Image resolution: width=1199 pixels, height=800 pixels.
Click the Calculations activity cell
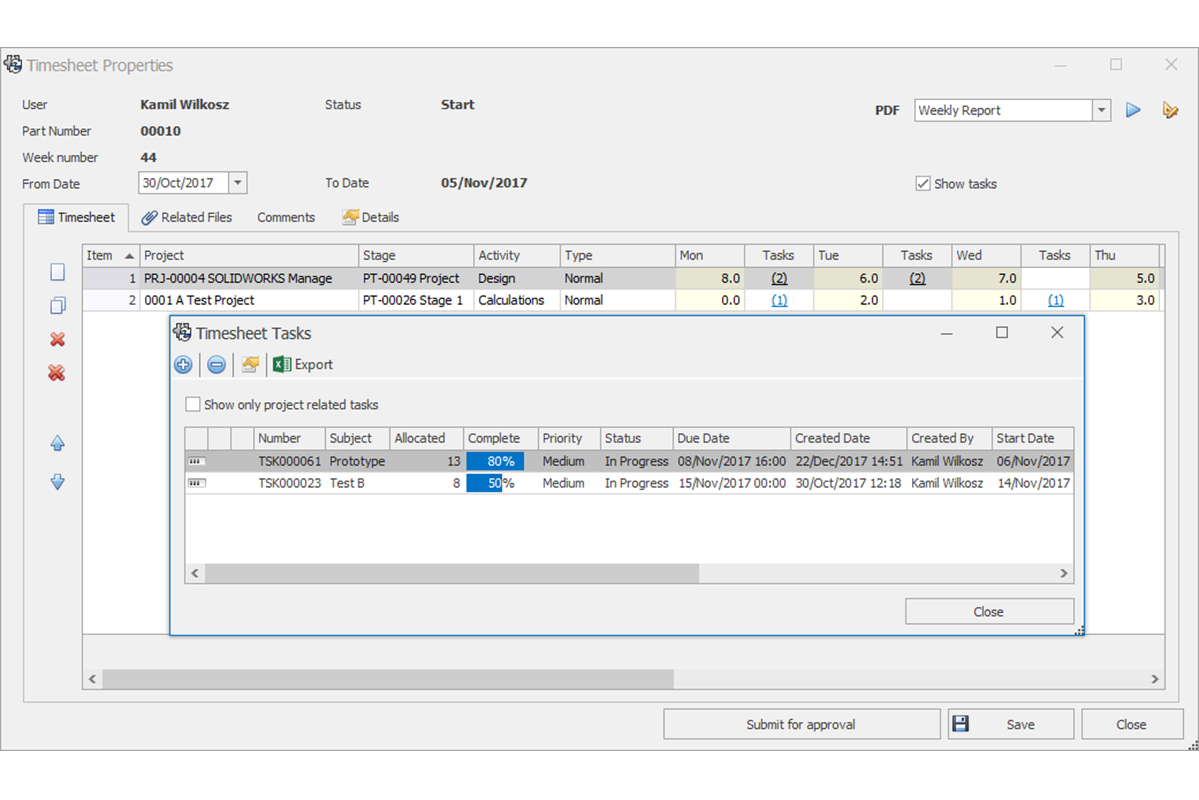(517, 301)
